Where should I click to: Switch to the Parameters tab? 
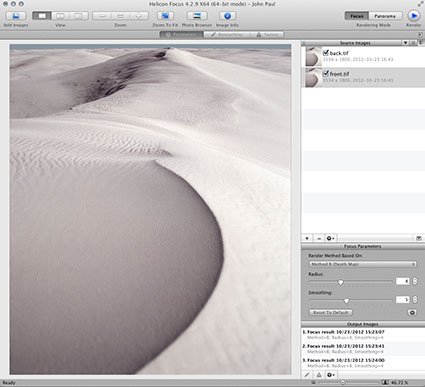[x=182, y=35]
